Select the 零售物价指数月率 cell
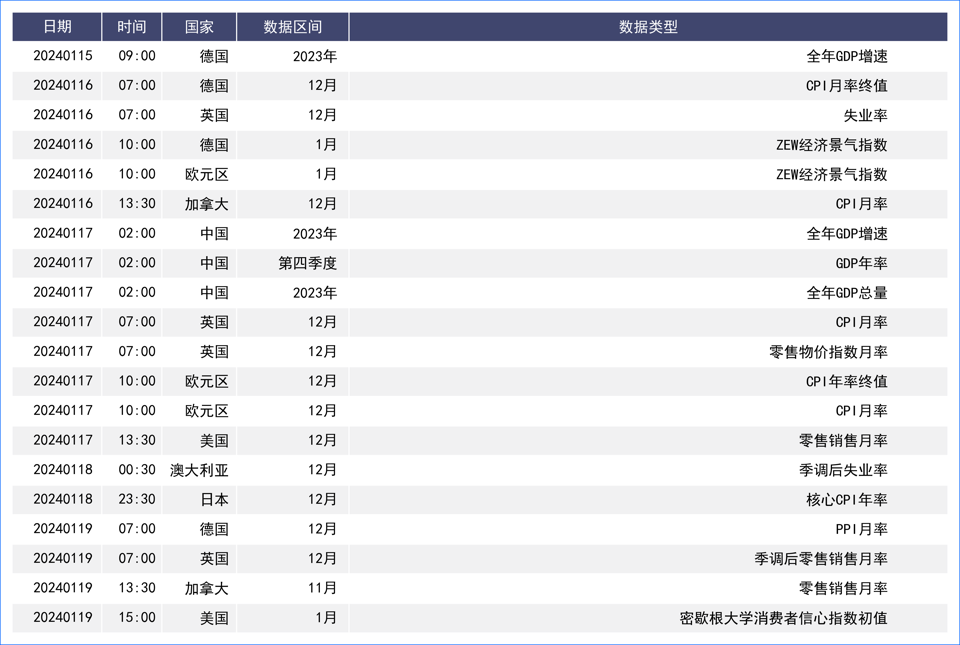The height and width of the screenshot is (645, 960). 828,352
